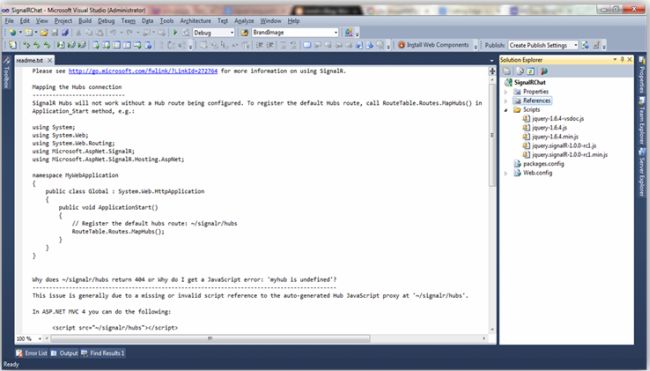Click the Save All icon
The width and height of the screenshot is (650, 371).
[65, 32]
